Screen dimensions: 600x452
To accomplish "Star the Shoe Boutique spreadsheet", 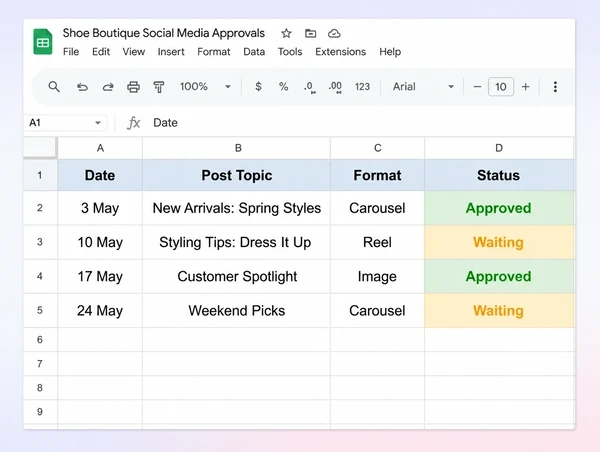I will (x=286, y=34).
